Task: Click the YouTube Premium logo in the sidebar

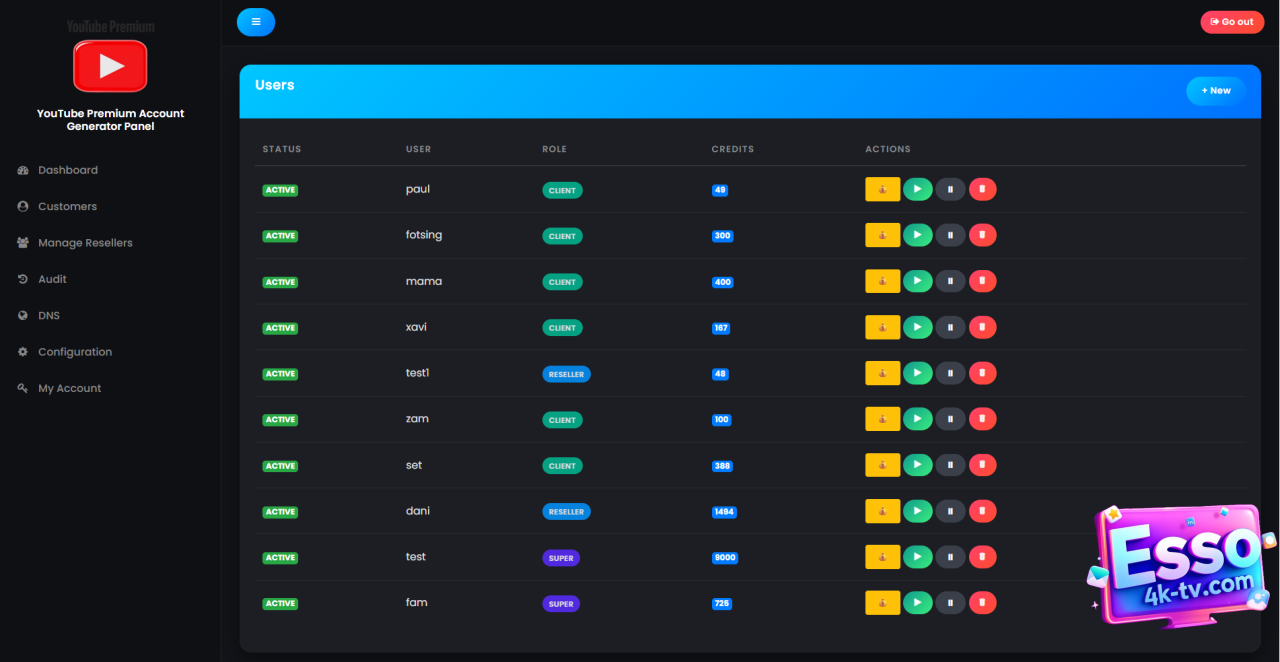Action: pyautogui.click(x=110, y=65)
